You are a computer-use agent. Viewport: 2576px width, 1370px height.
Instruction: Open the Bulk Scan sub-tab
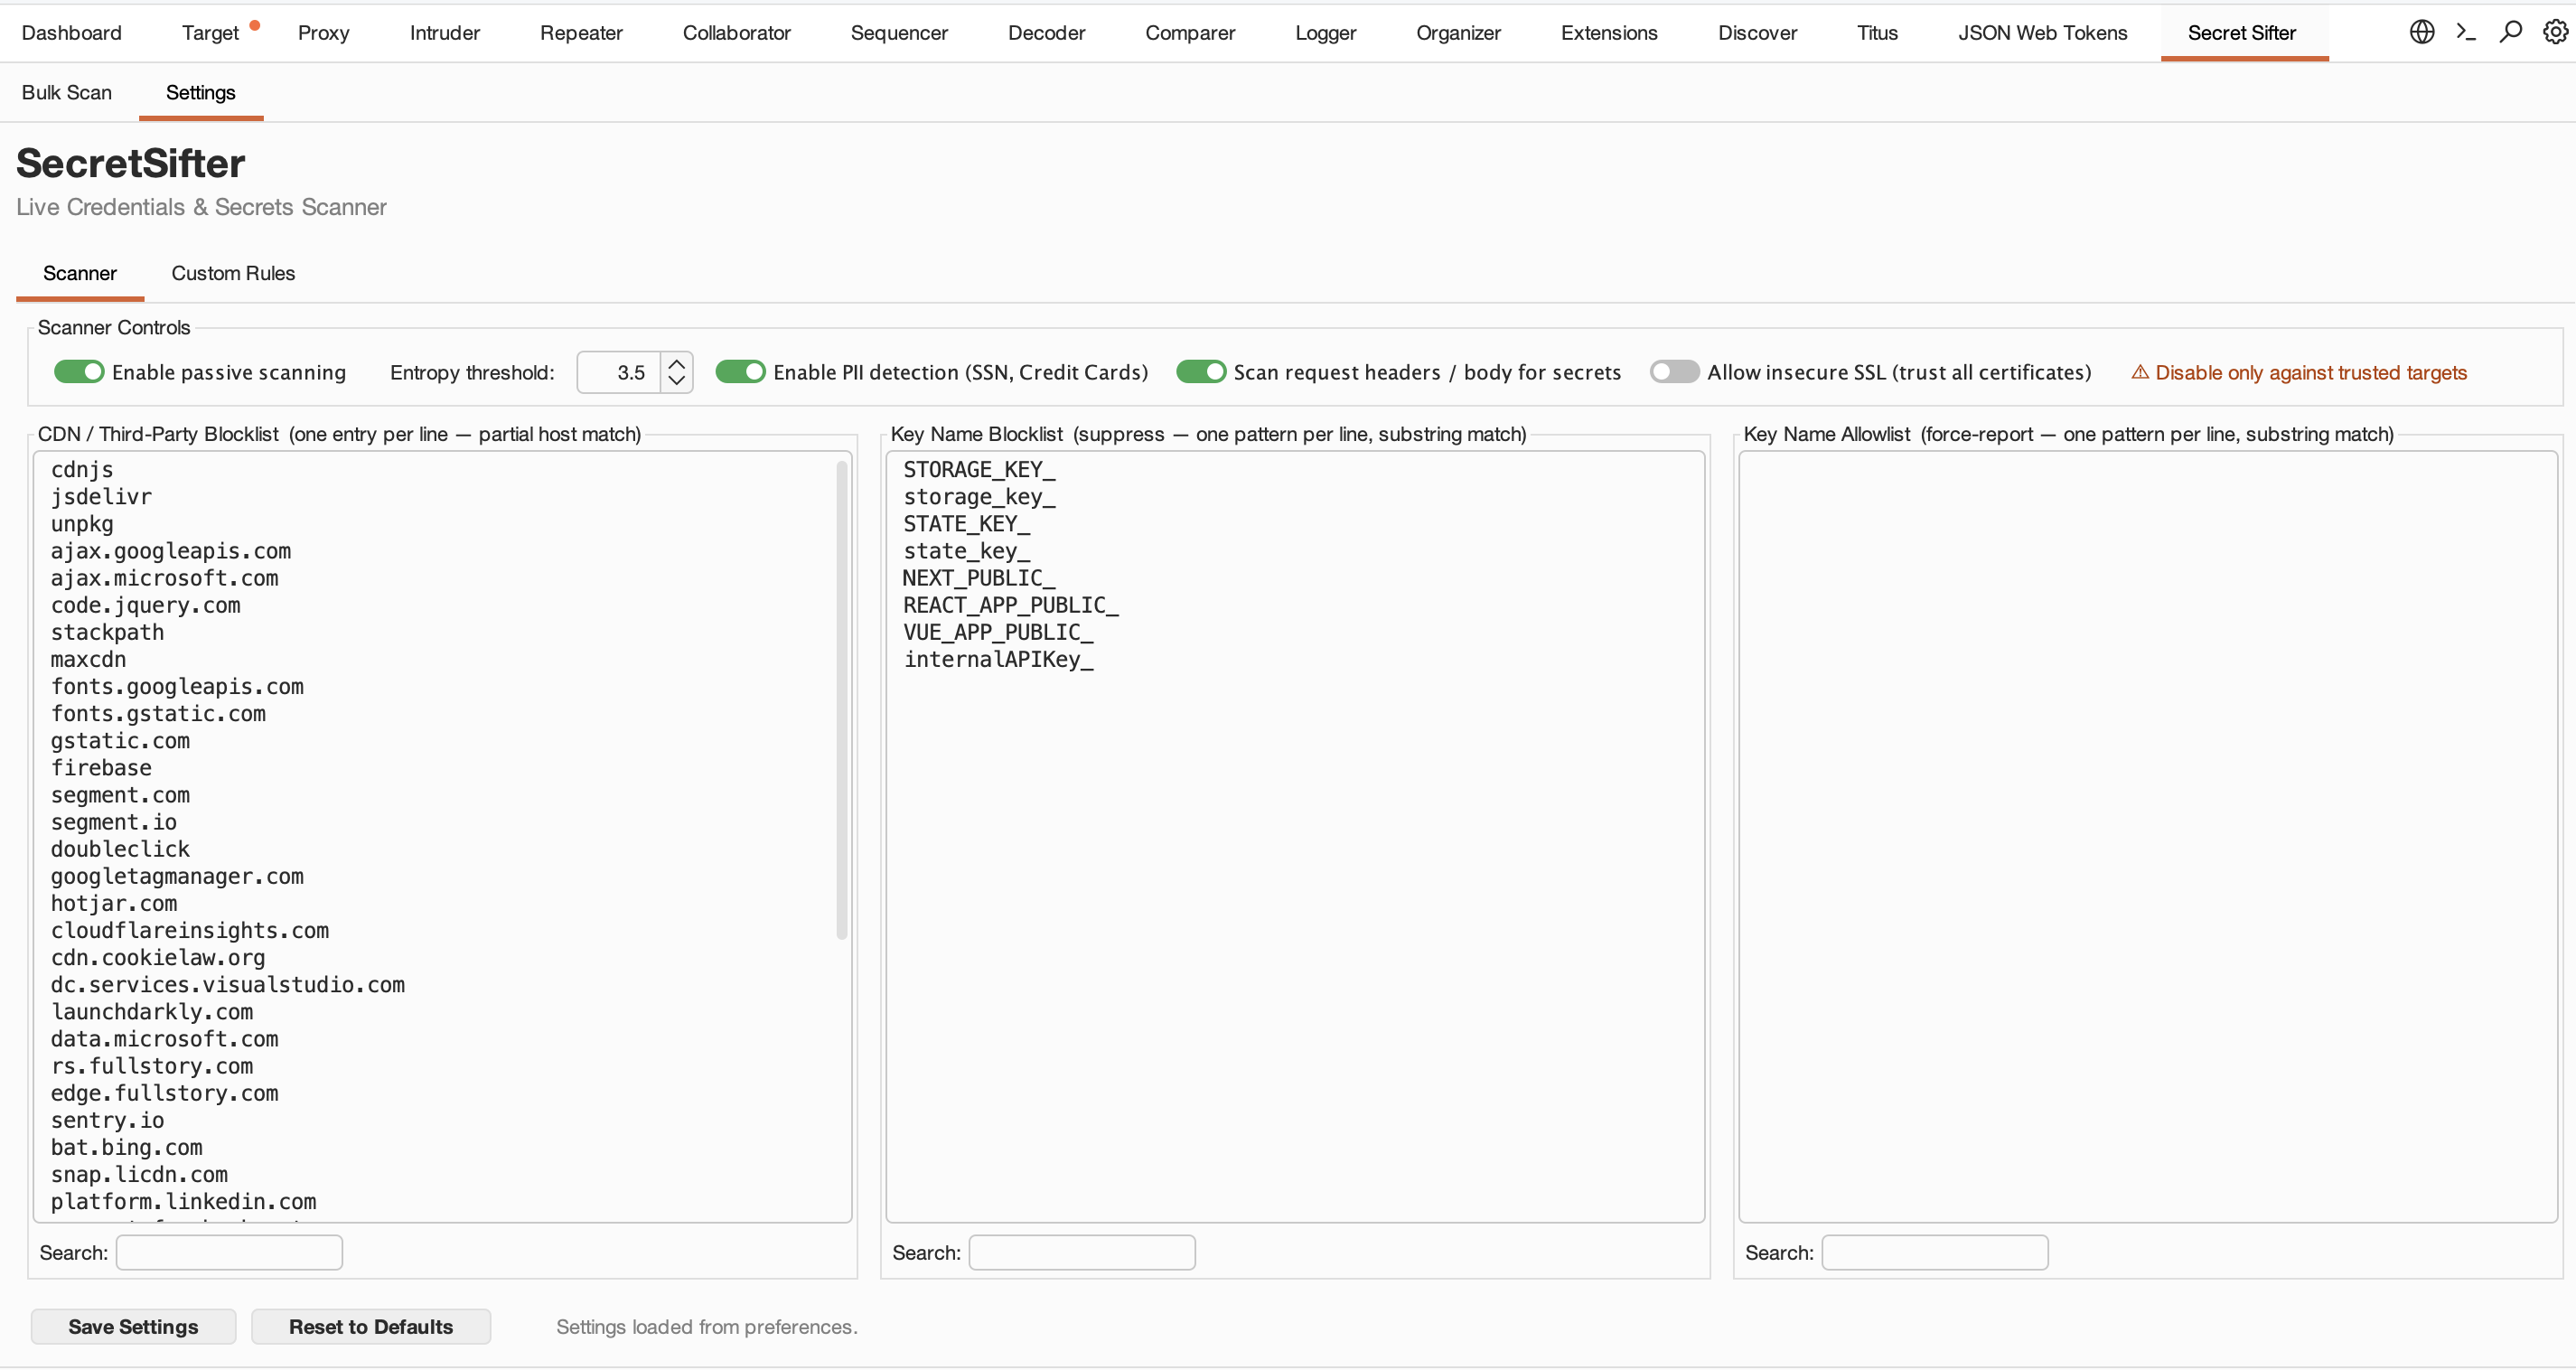coord(67,92)
